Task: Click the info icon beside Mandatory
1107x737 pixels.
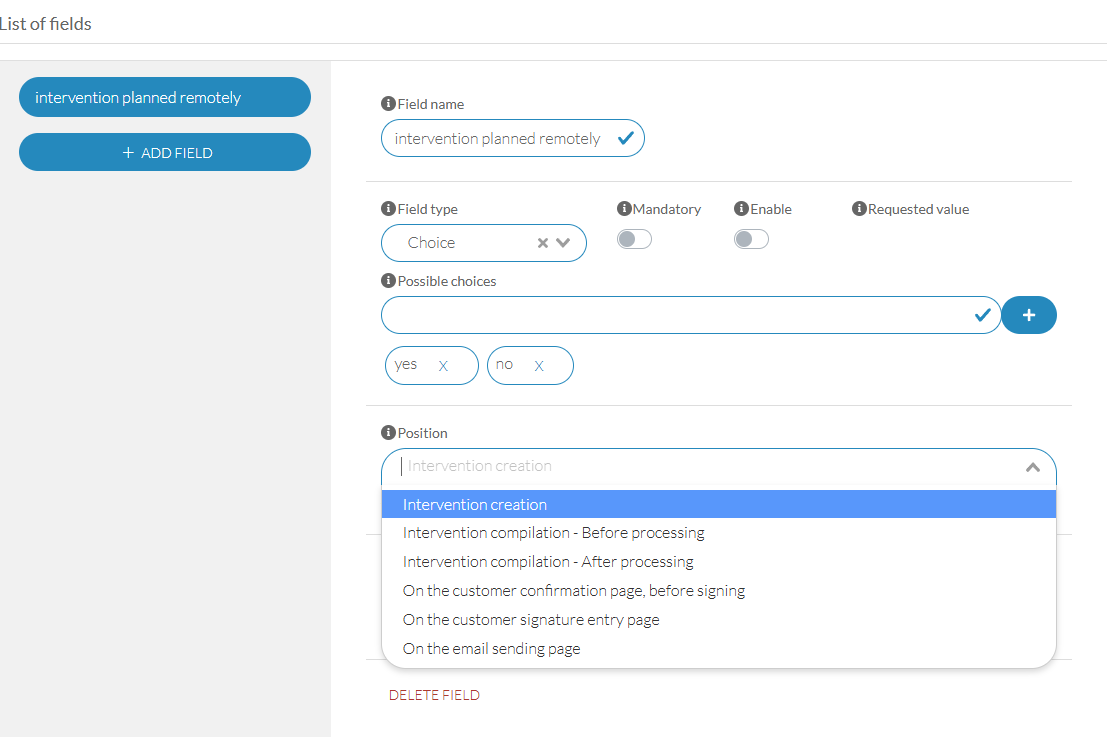Action: point(624,208)
